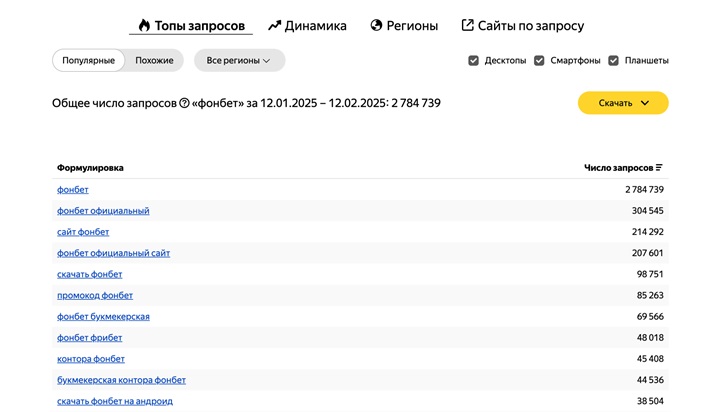Open the фонбет query link

point(73,190)
